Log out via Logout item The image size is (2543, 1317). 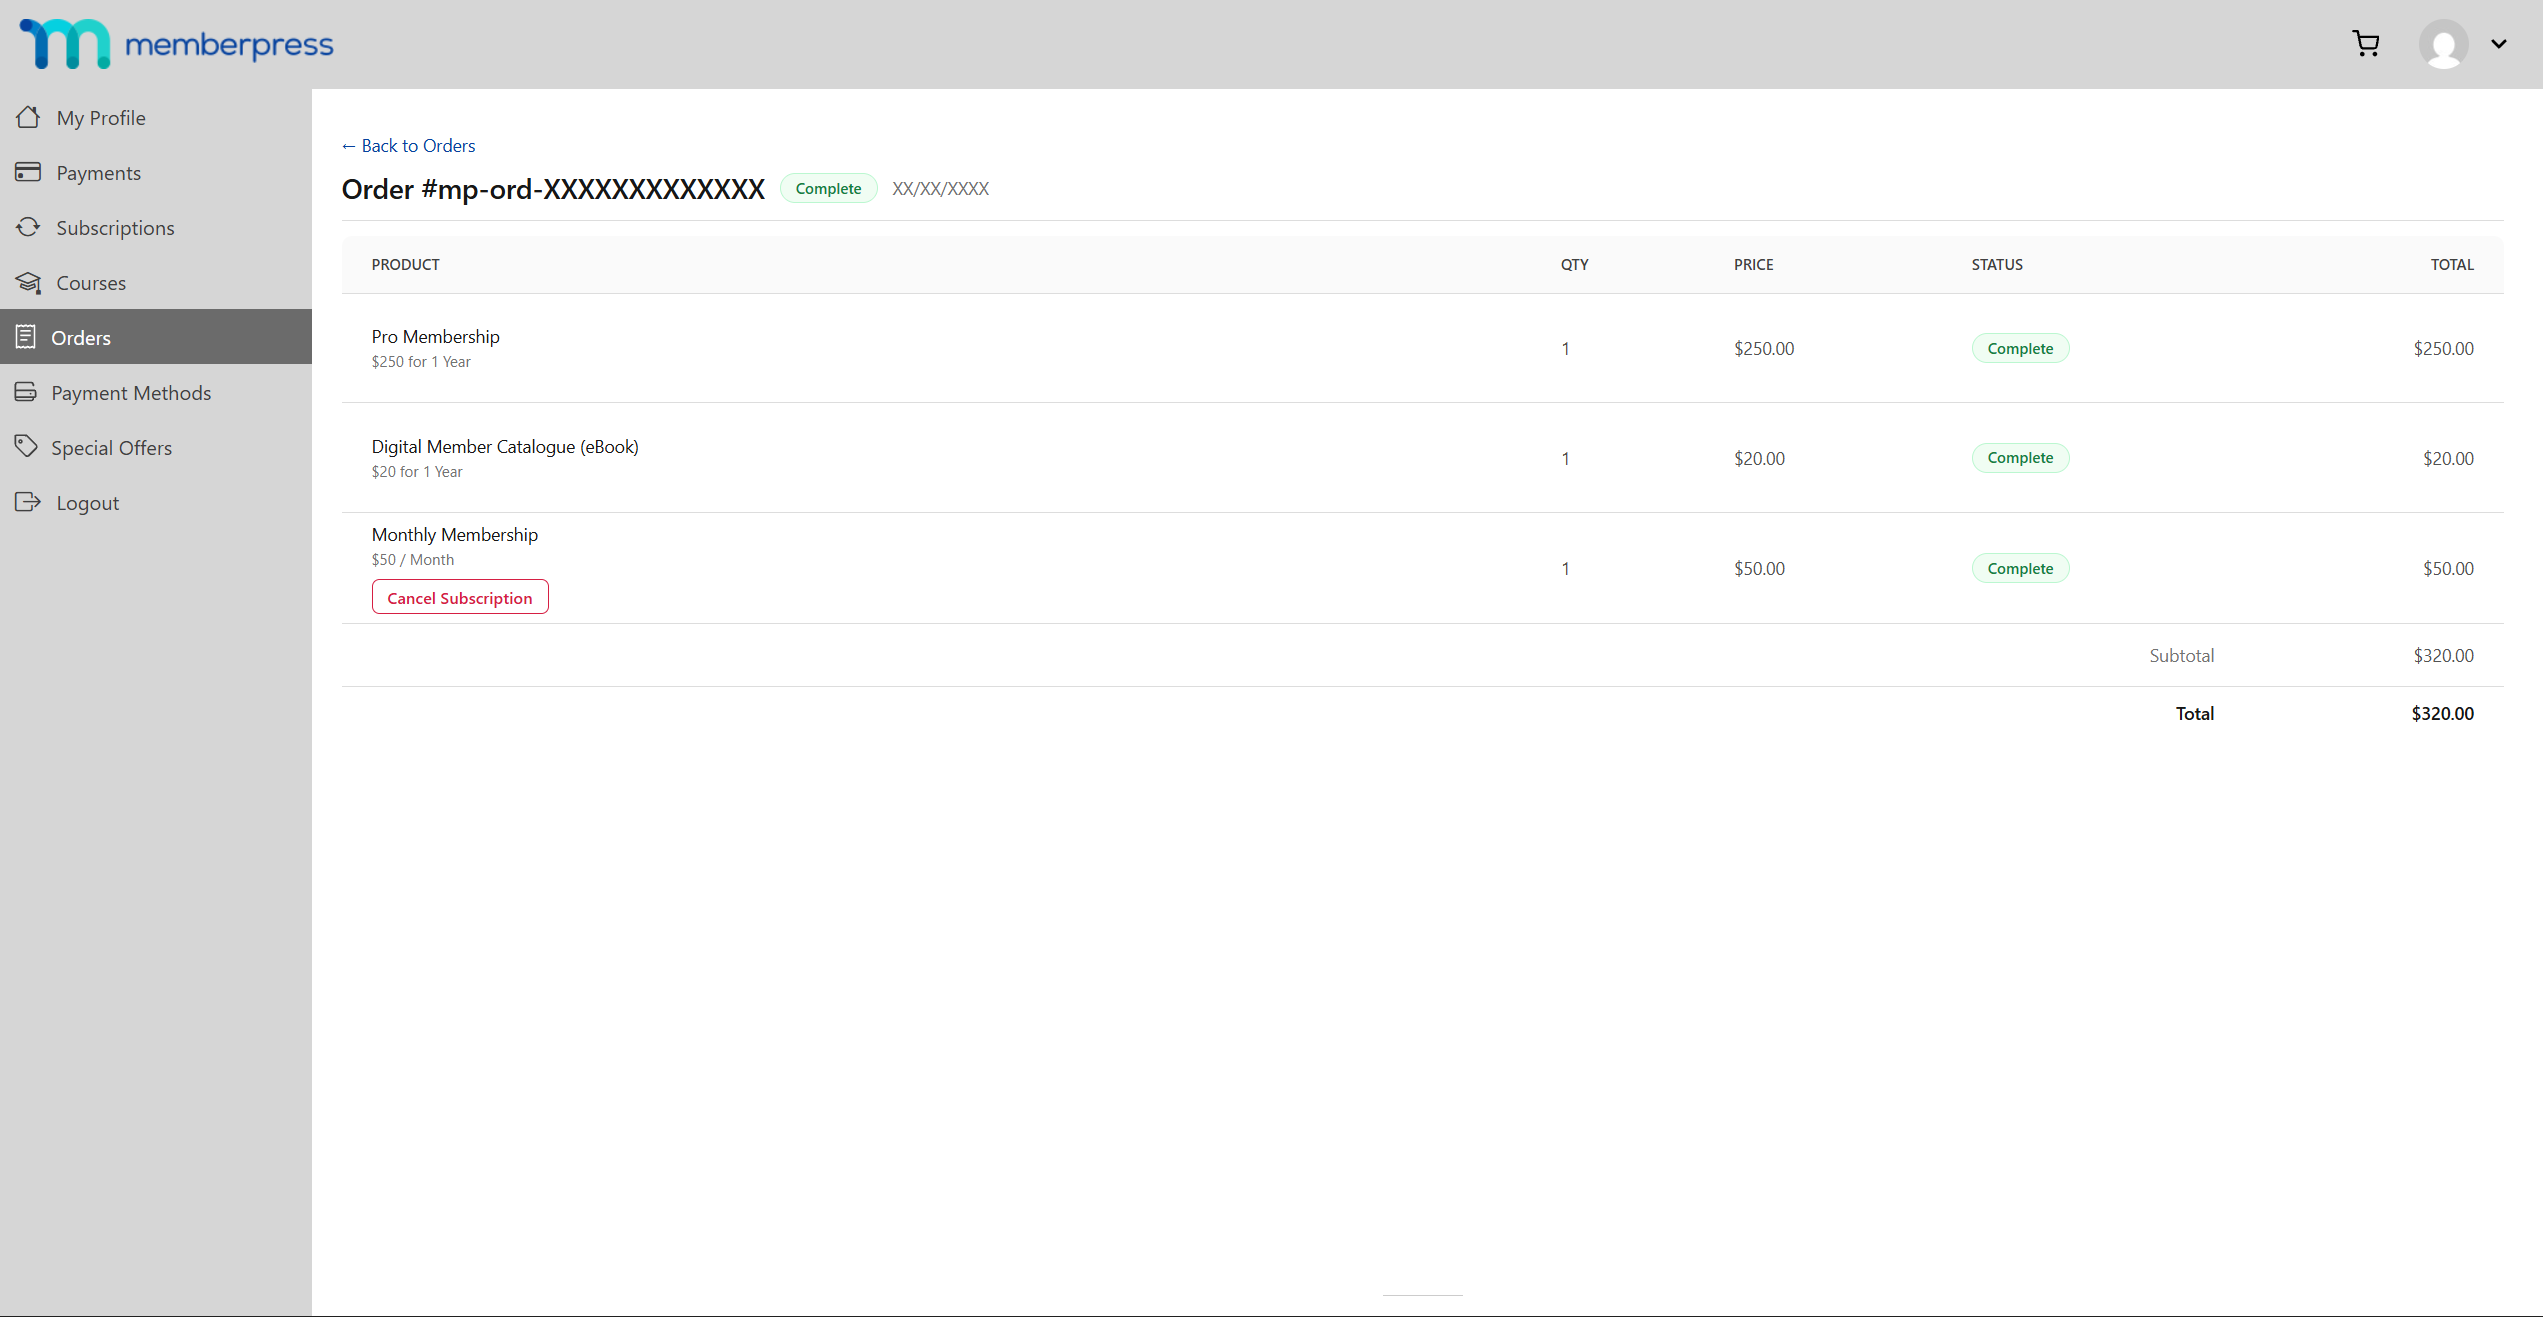point(156,502)
